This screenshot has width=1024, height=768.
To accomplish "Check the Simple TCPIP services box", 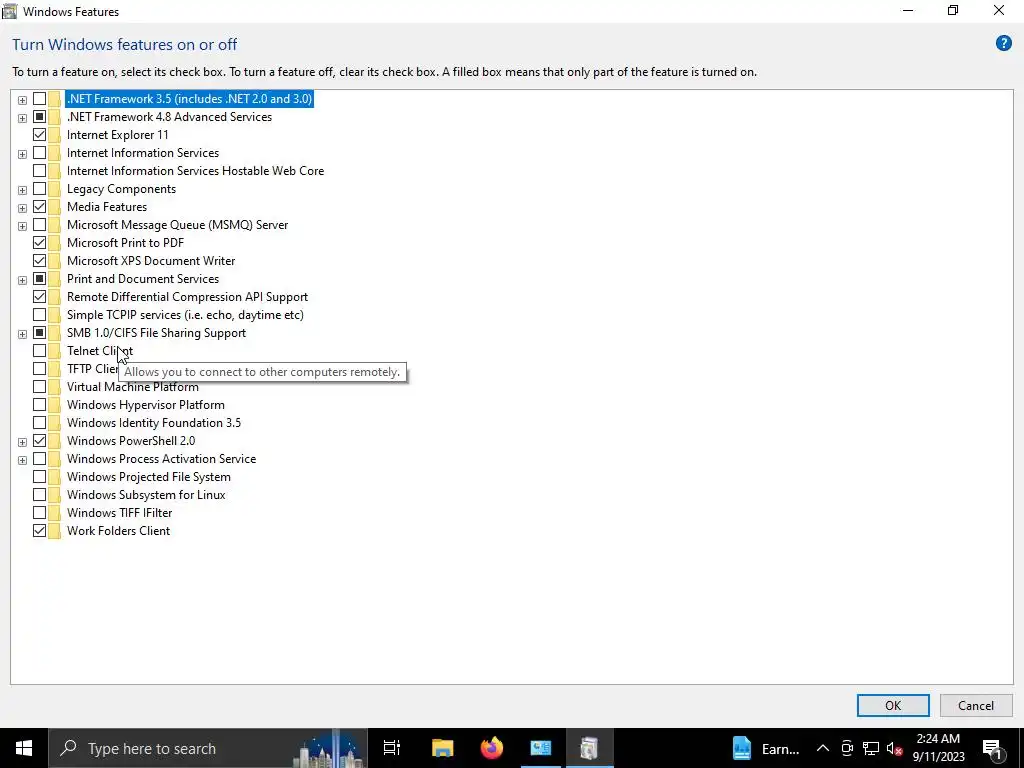I will tap(39, 315).
